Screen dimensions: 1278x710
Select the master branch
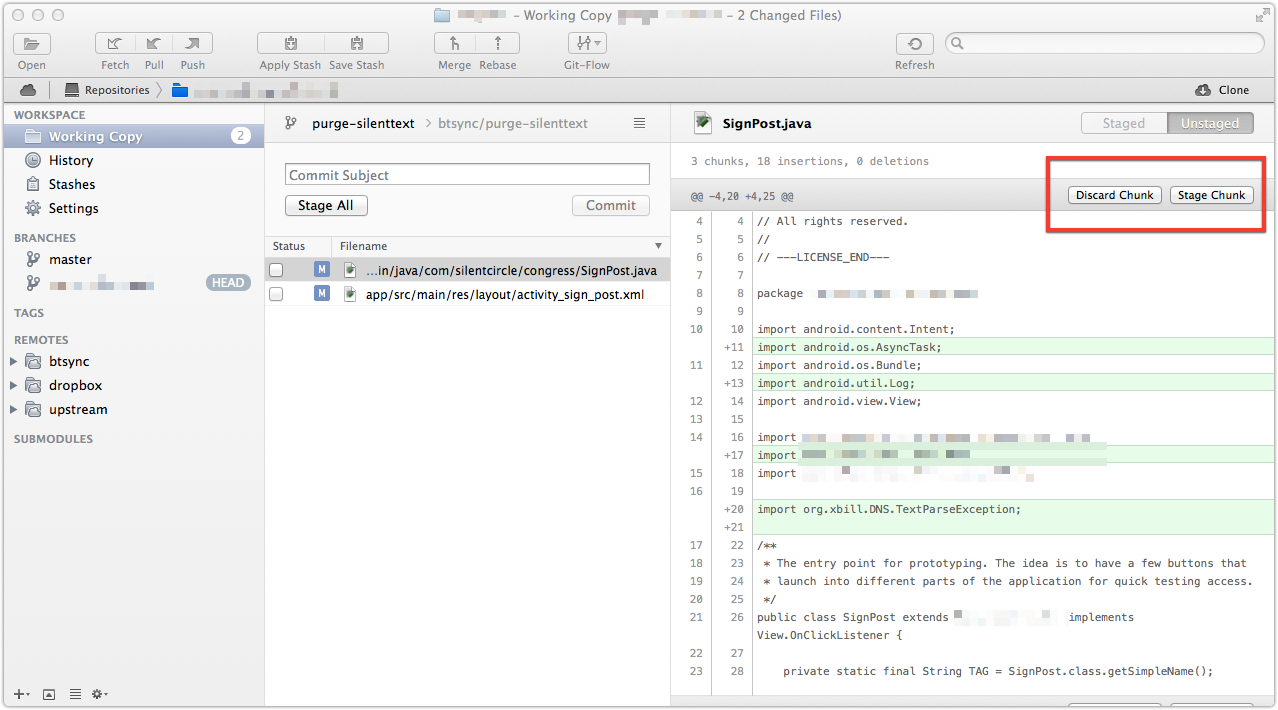coord(70,259)
